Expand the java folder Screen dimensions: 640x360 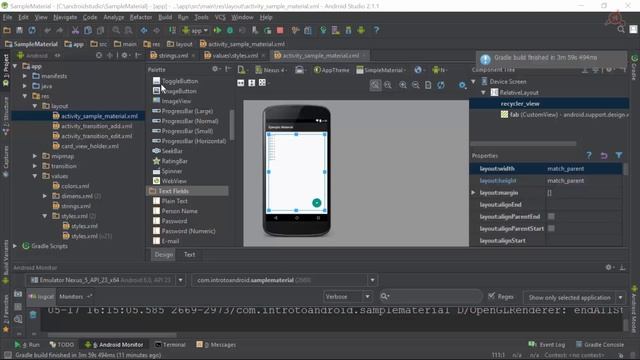click(x=25, y=86)
